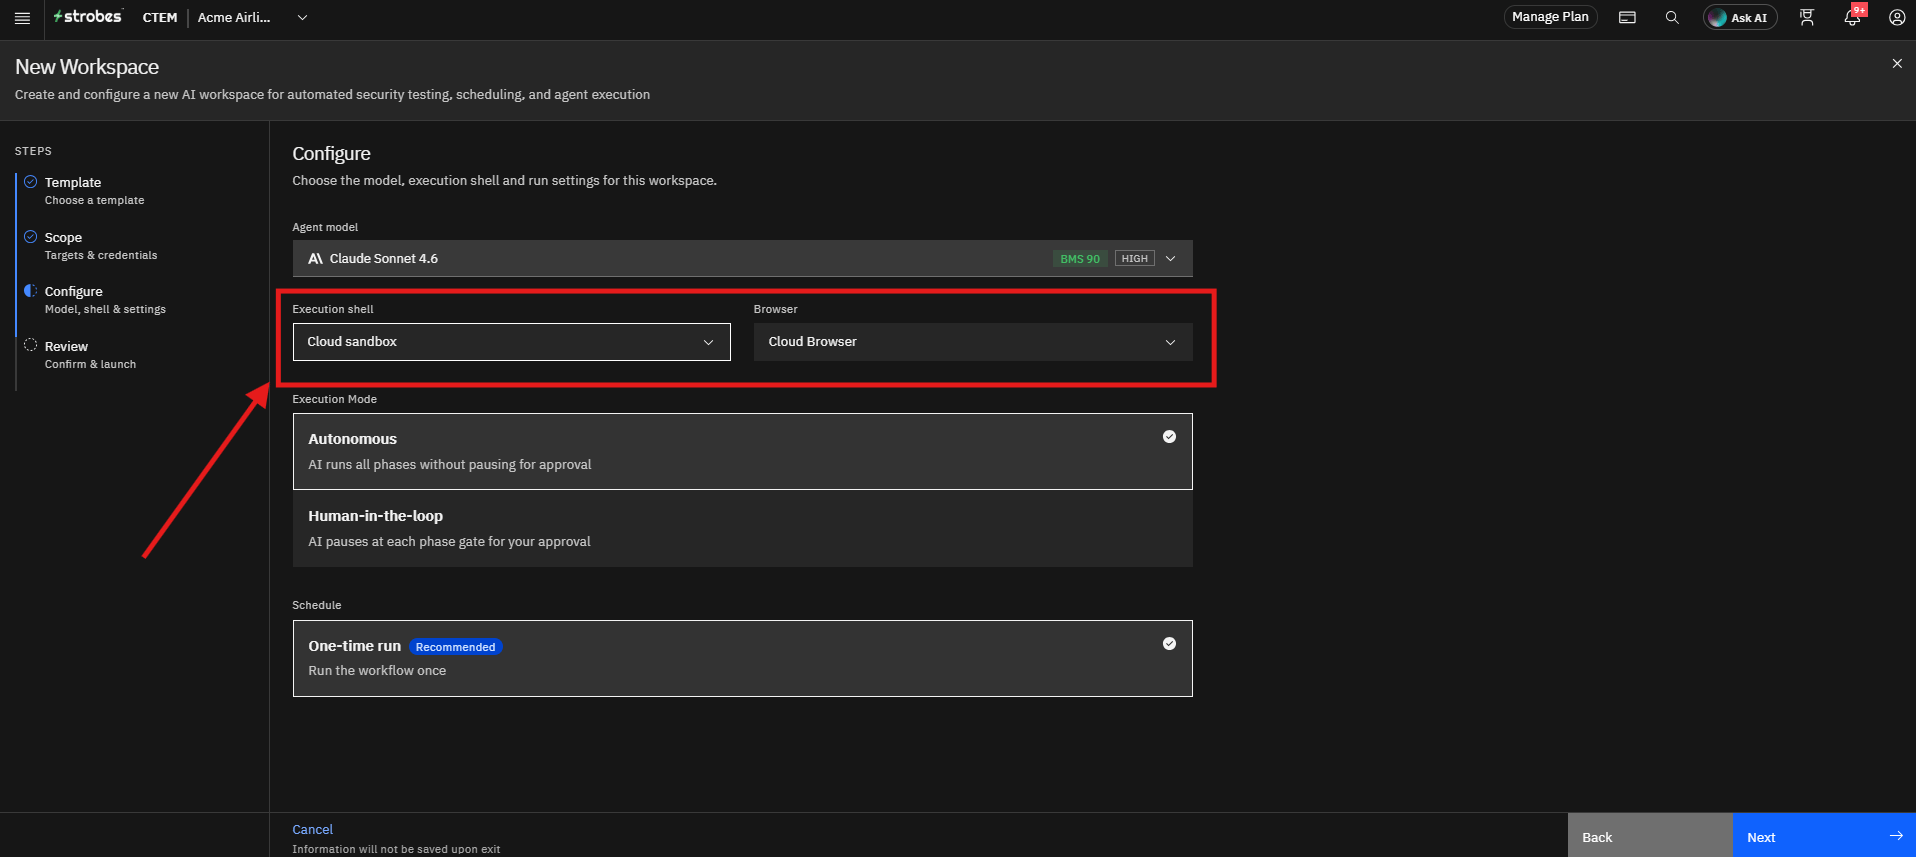Click the Configure step half-circle icon
The width and height of the screenshot is (1916, 857).
[31, 291]
